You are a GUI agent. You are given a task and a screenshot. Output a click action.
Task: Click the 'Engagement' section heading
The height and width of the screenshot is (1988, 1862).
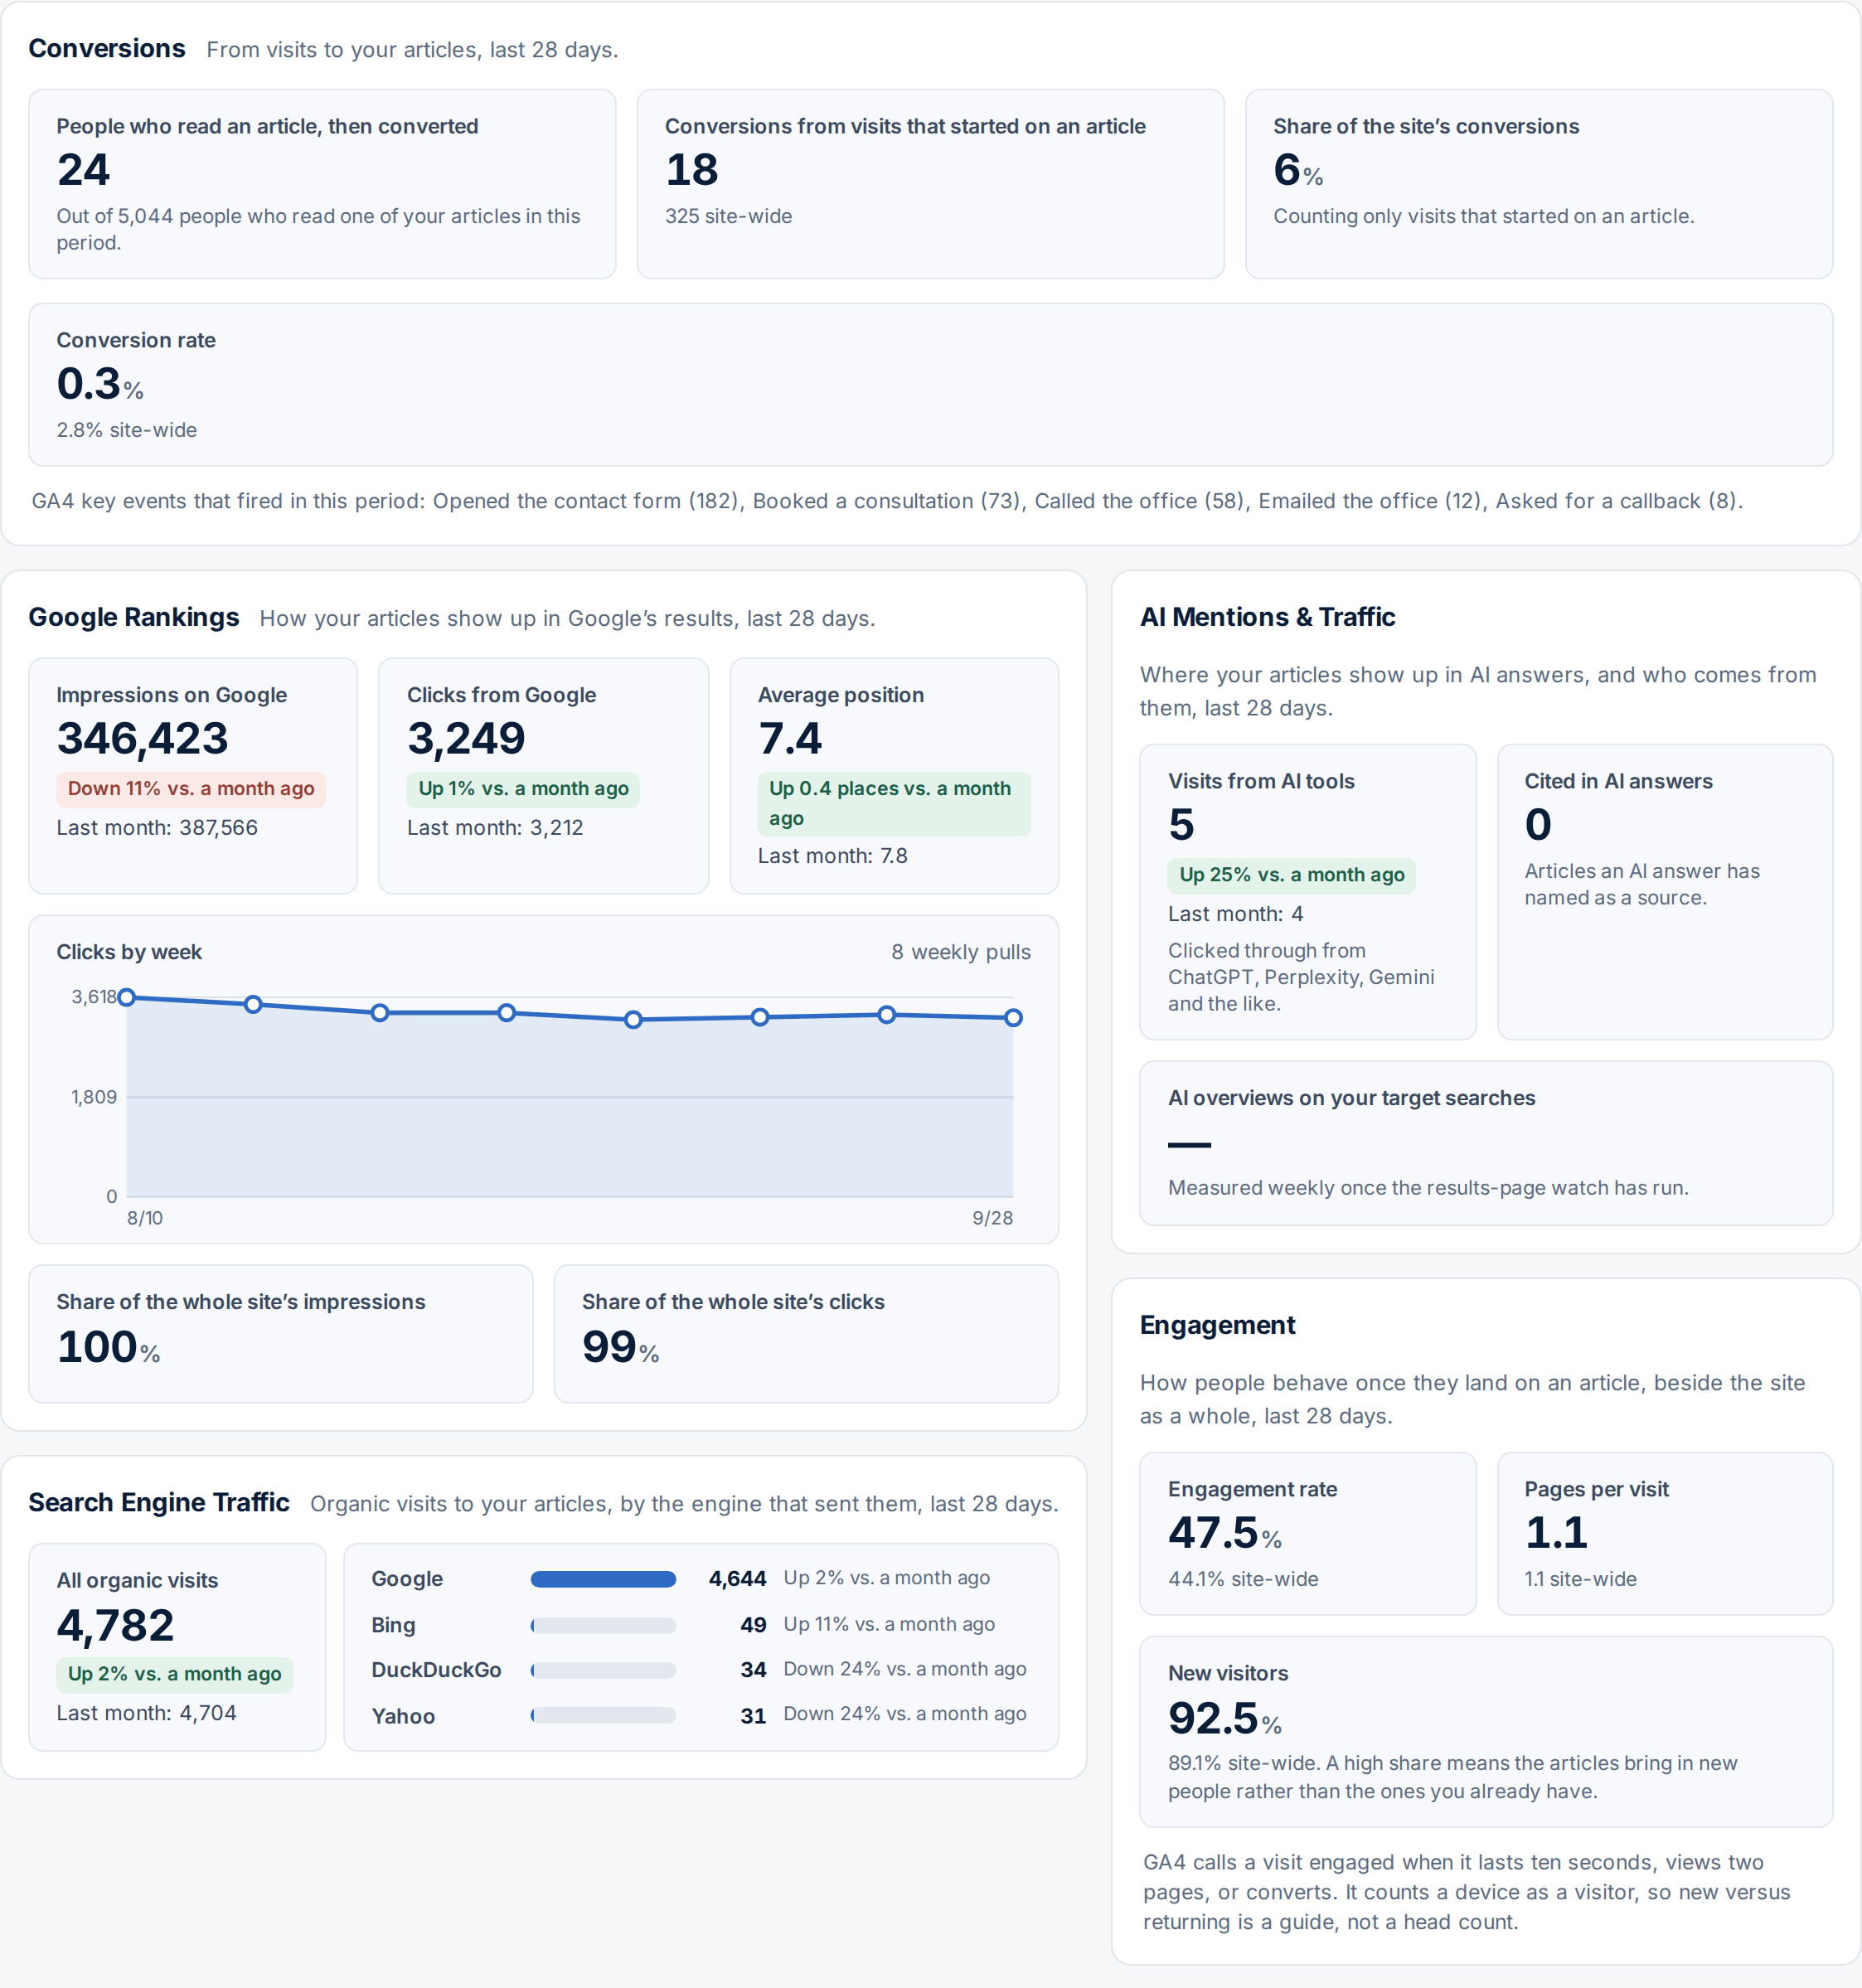tap(1217, 1325)
